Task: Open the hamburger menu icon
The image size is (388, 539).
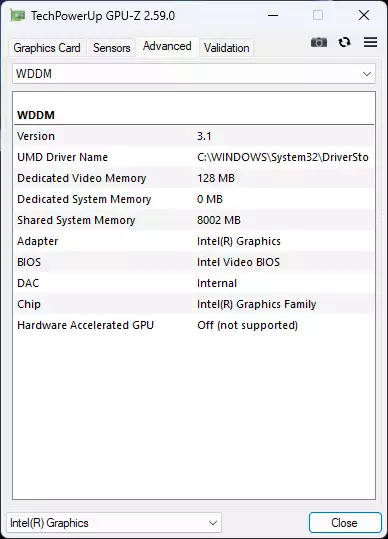Action: tap(370, 42)
